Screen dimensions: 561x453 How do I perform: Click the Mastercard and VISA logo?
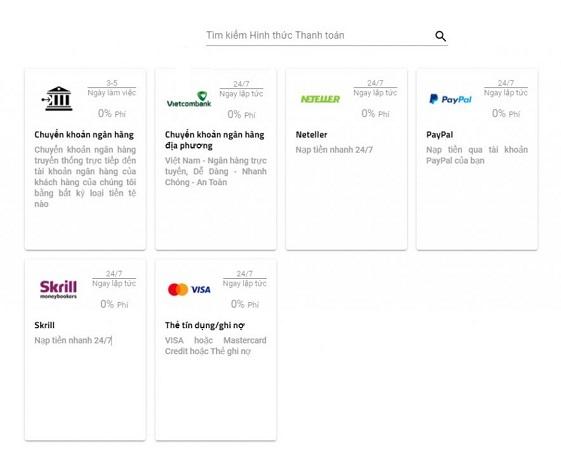[x=189, y=289]
